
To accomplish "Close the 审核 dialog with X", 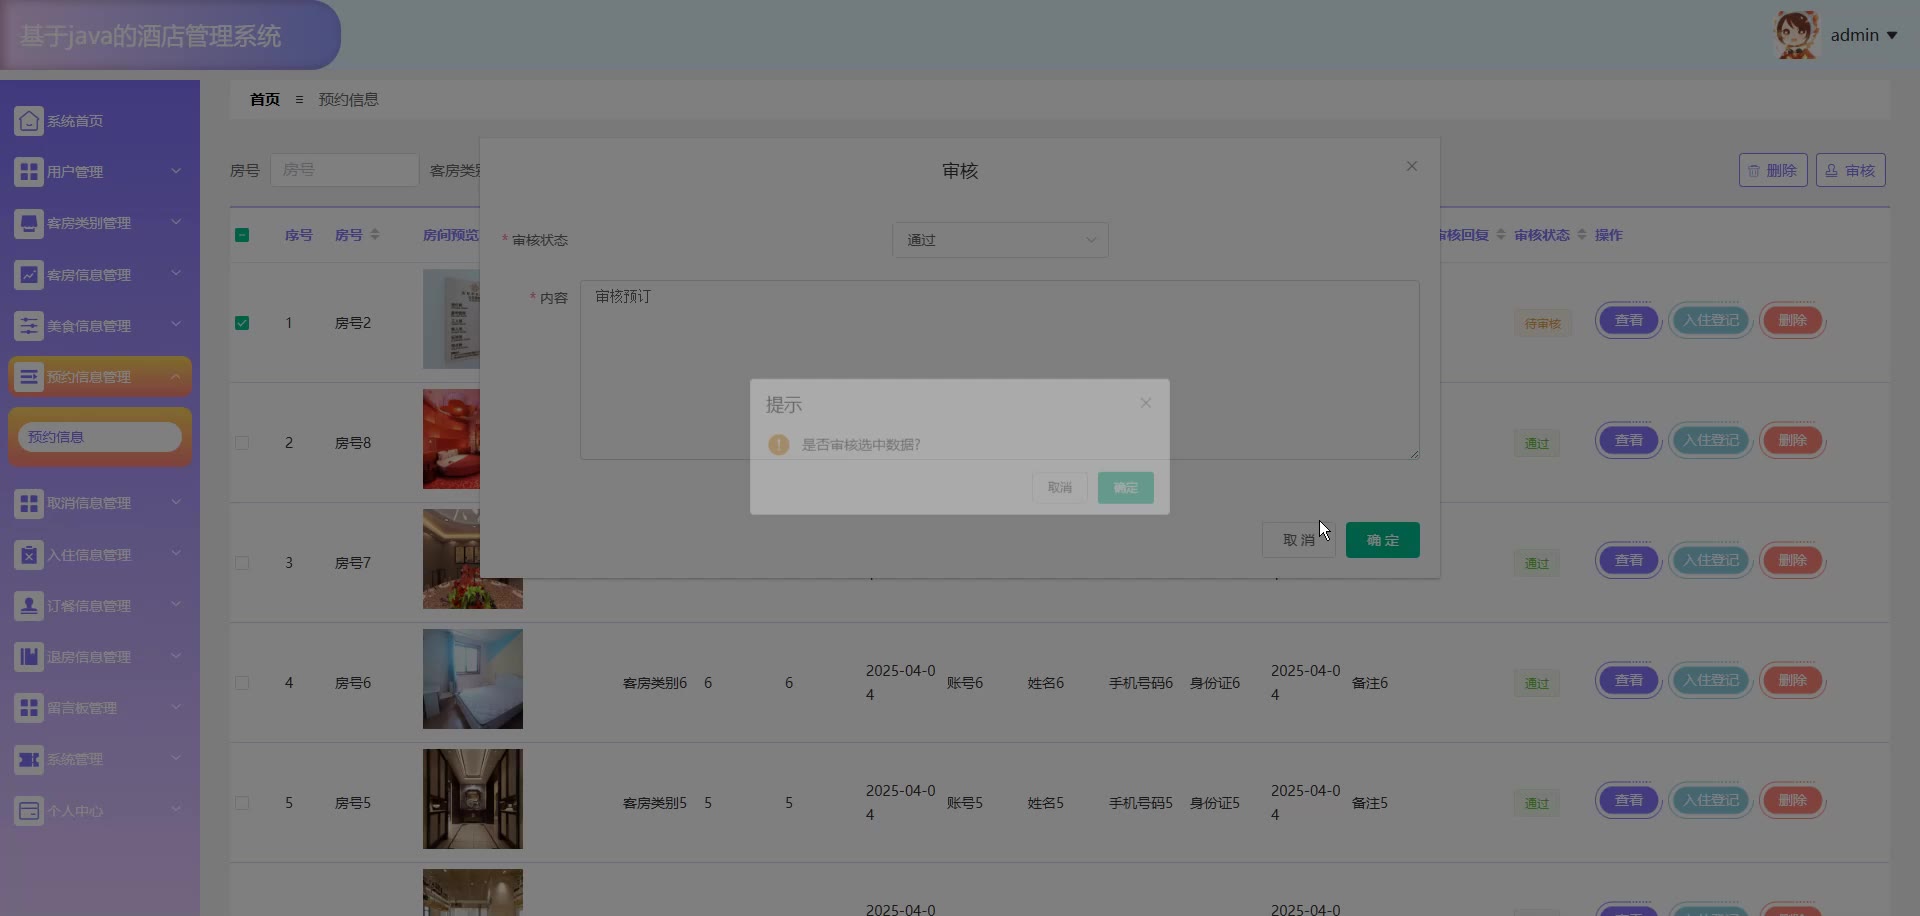I will point(1412,166).
